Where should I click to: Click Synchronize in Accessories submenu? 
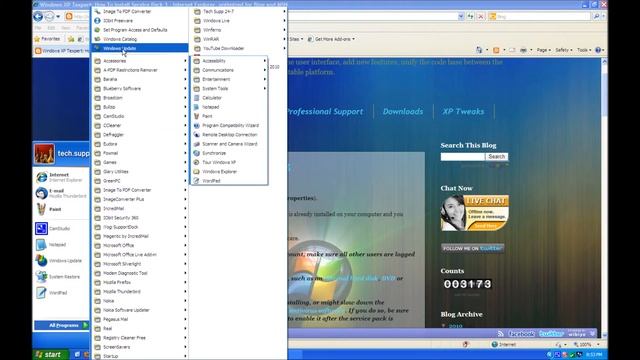point(229,153)
